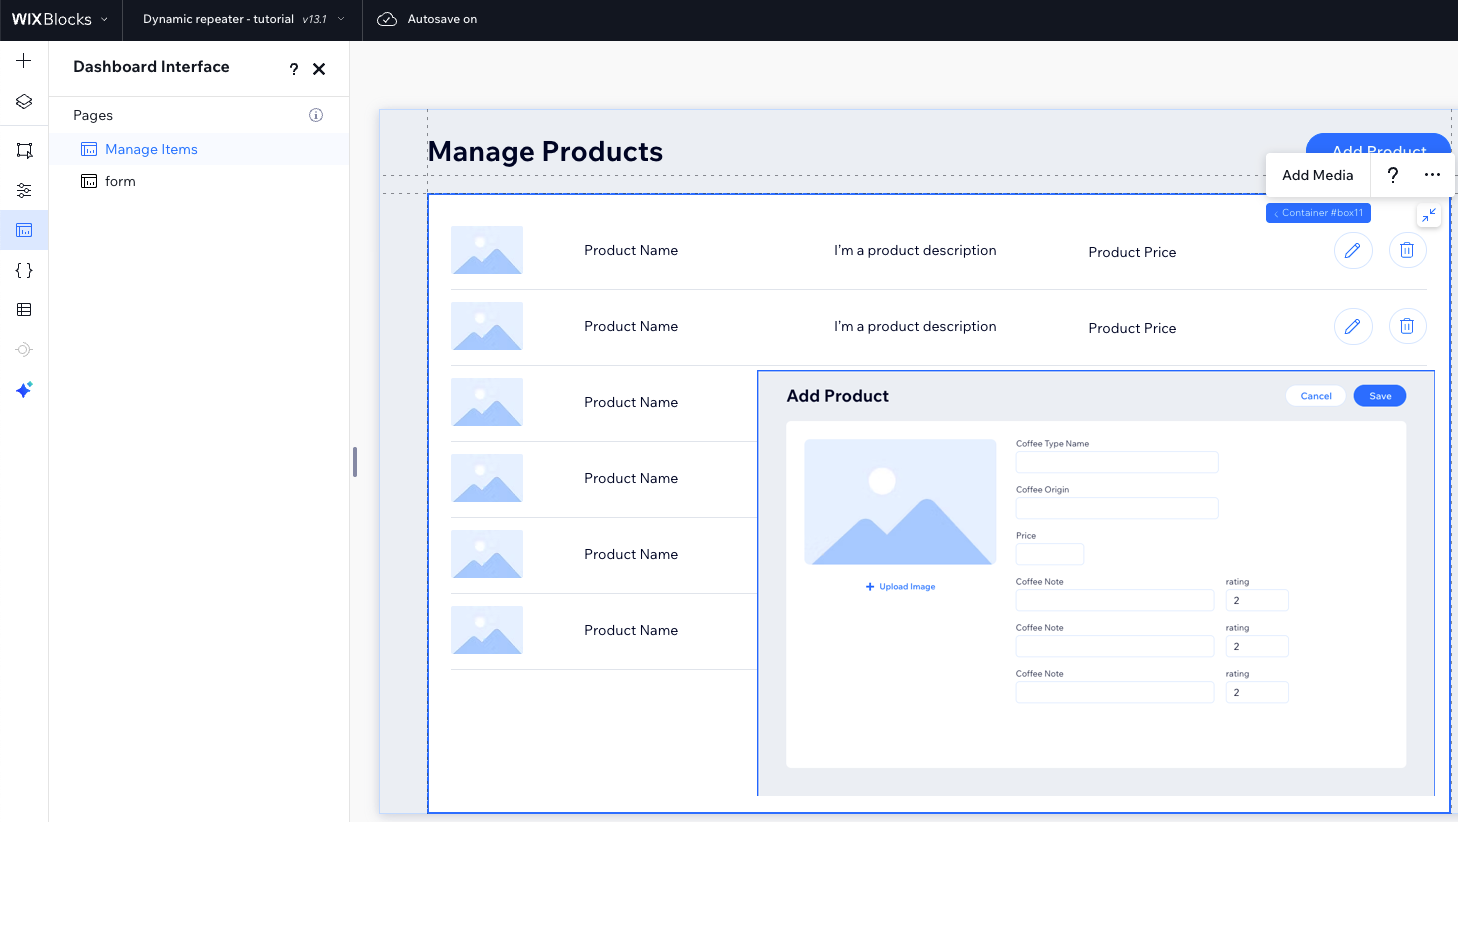
Task: Open more actions ellipsis menu
Action: (1432, 175)
